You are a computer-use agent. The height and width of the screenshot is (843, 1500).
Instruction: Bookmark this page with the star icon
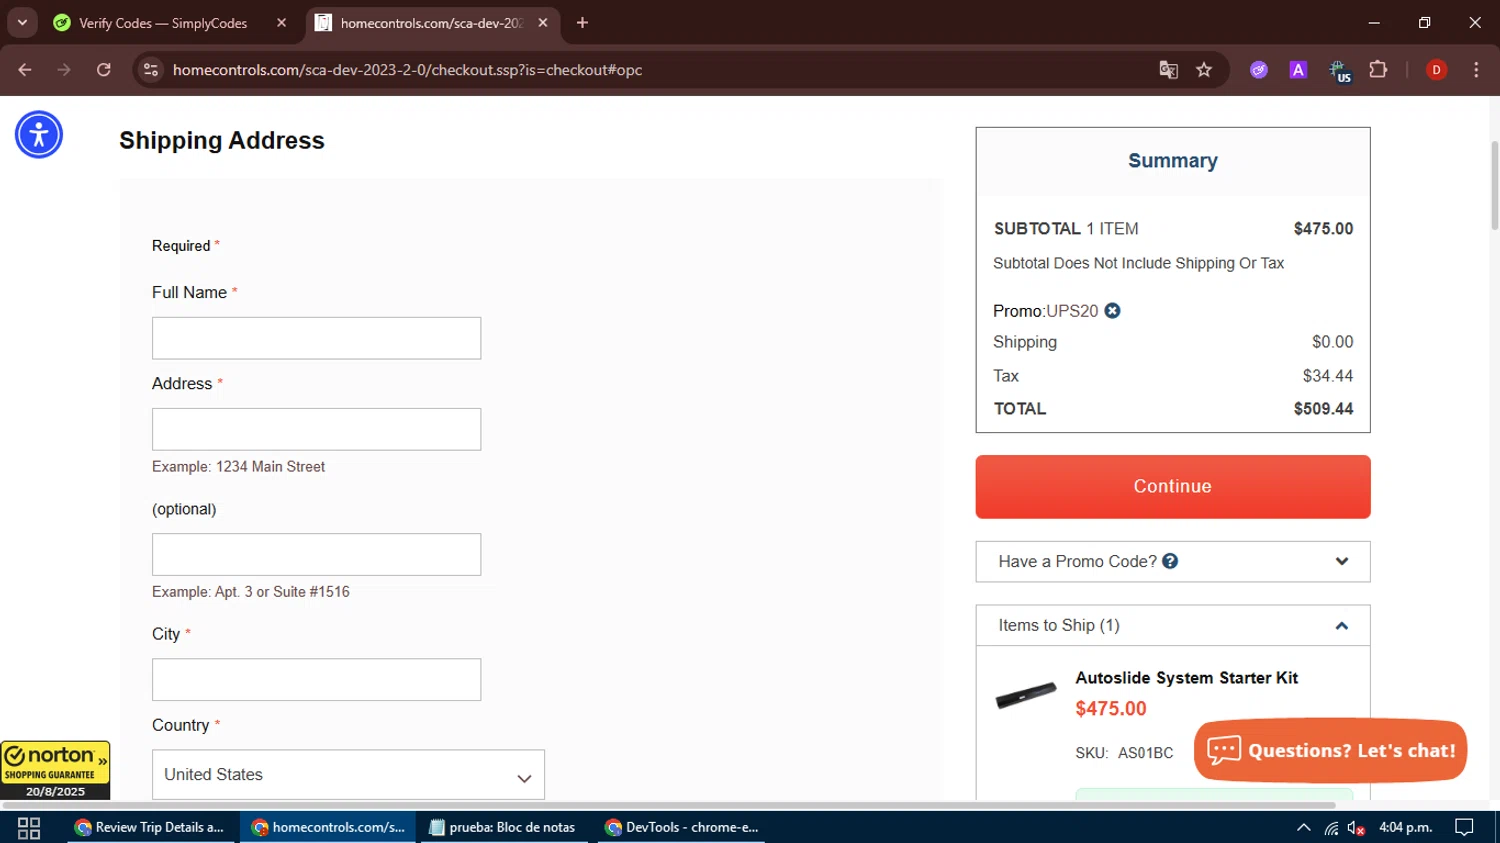[1204, 70]
